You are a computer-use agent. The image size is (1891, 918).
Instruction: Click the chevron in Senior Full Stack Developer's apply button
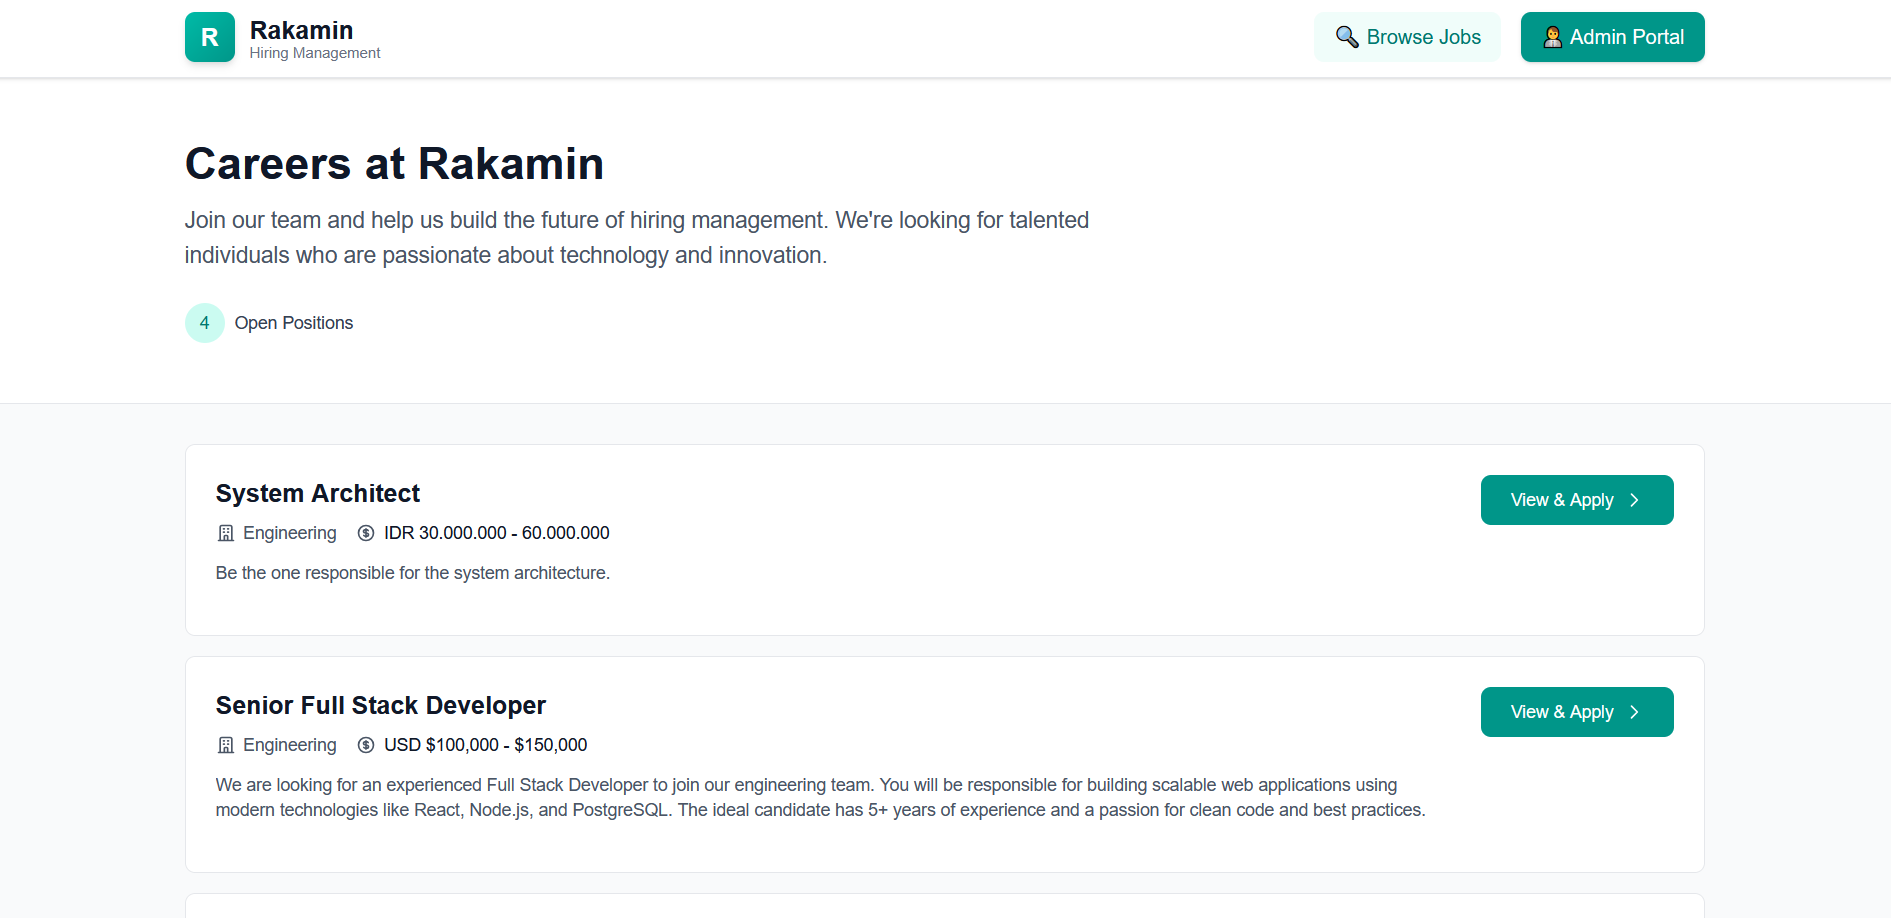pyautogui.click(x=1635, y=712)
